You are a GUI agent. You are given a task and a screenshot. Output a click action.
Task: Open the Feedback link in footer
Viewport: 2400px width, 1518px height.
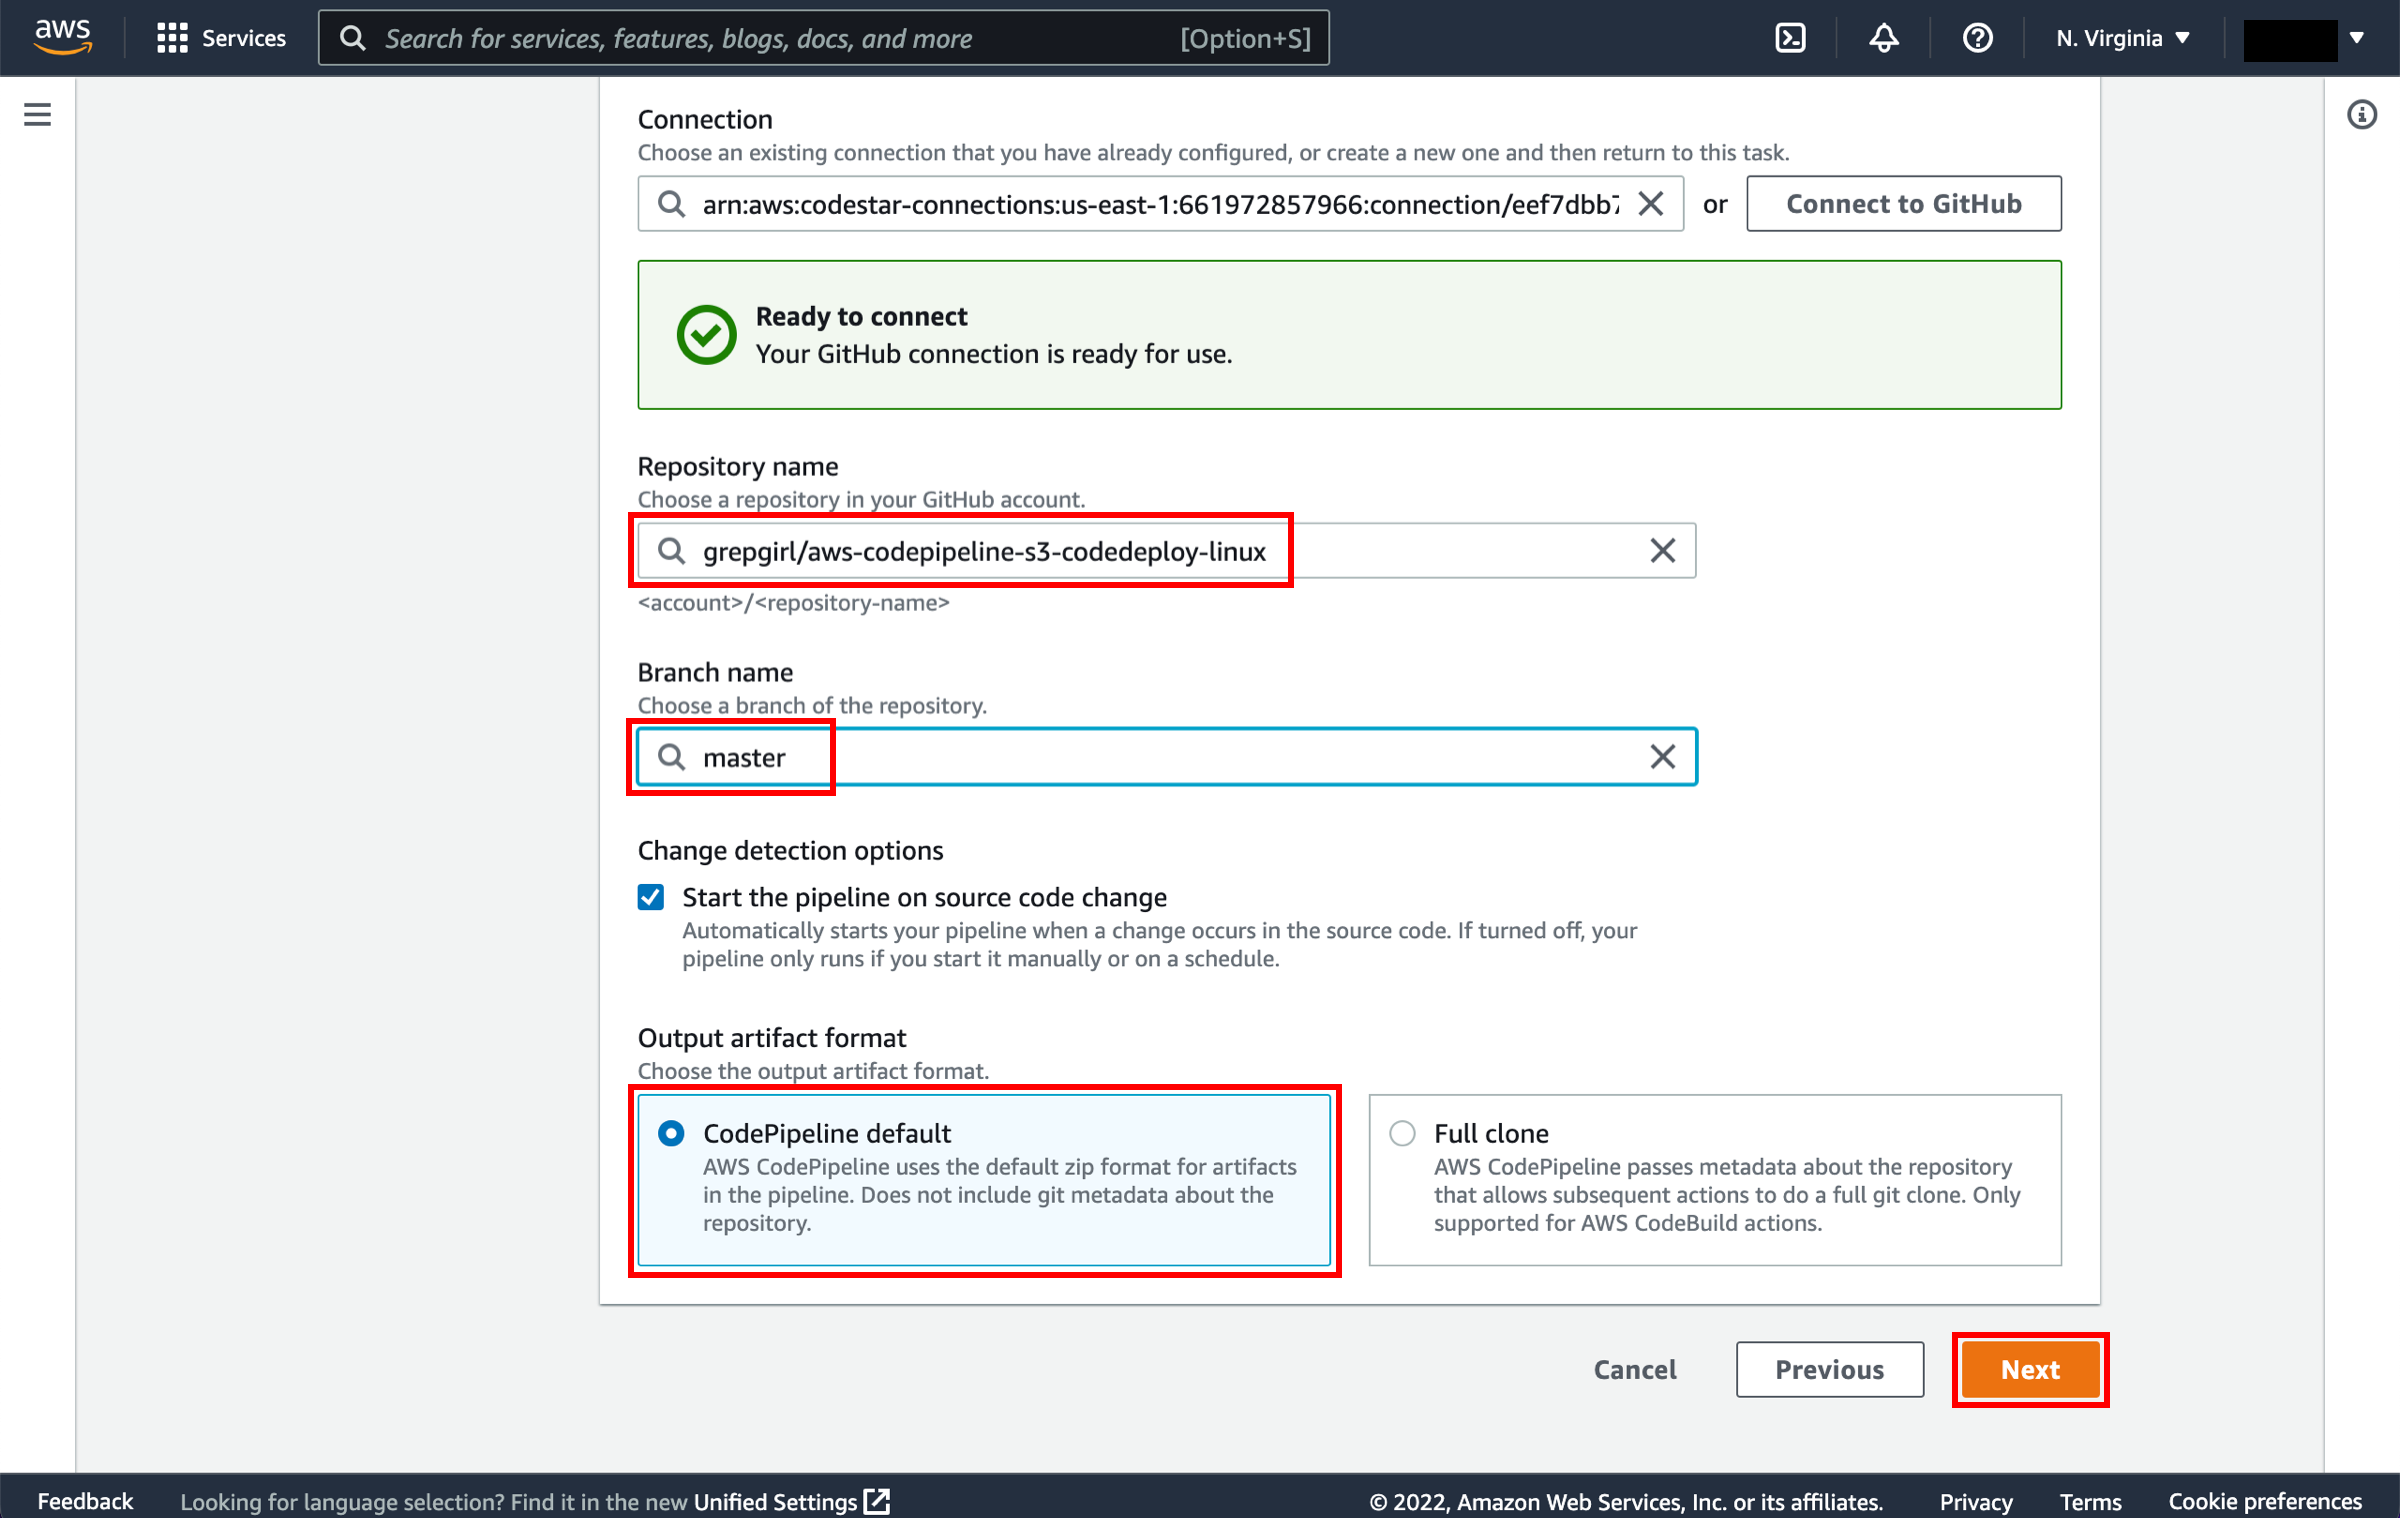[x=85, y=1501]
